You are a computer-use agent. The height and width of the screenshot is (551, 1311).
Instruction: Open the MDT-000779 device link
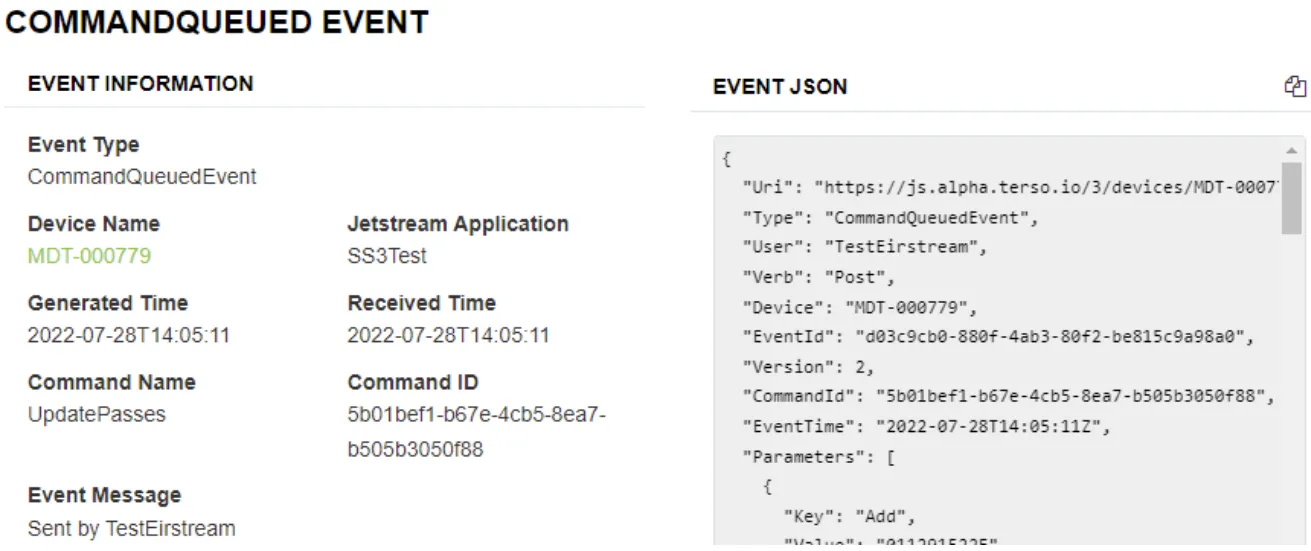click(x=89, y=256)
